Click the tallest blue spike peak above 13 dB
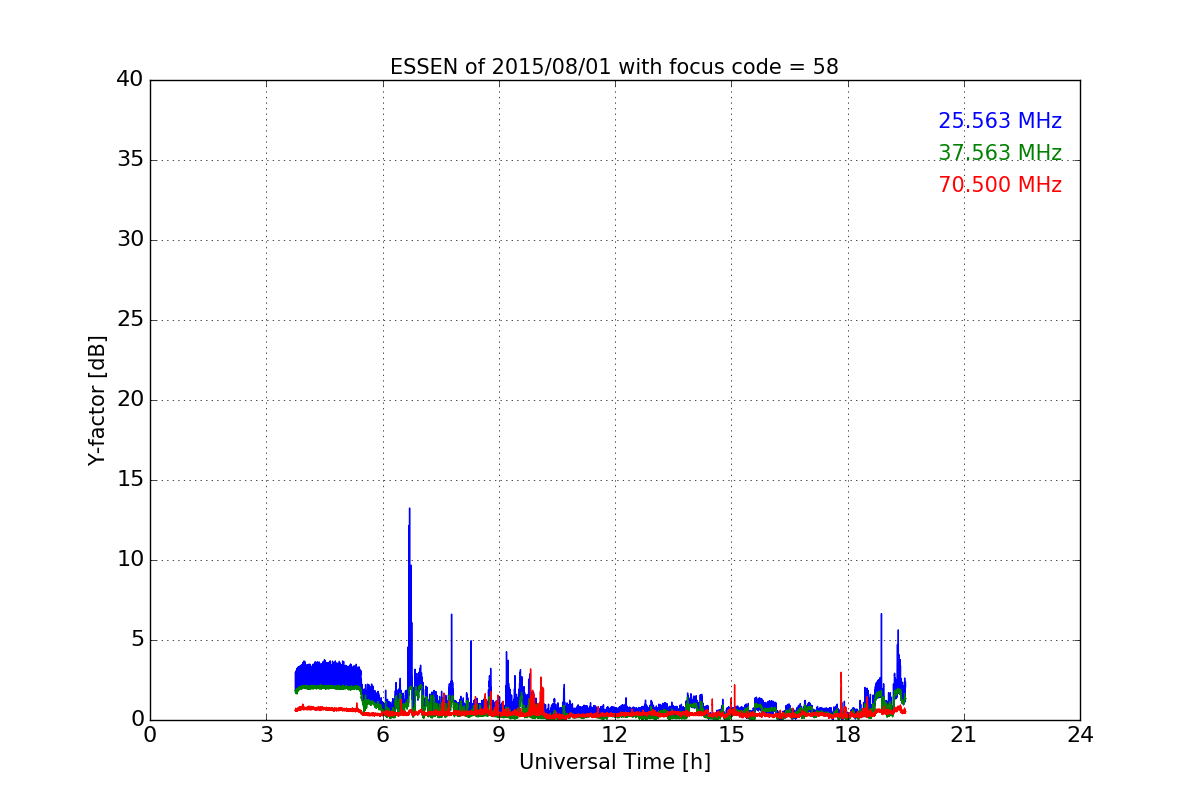Image resolution: width=1200 pixels, height=800 pixels. [x=409, y=509]
